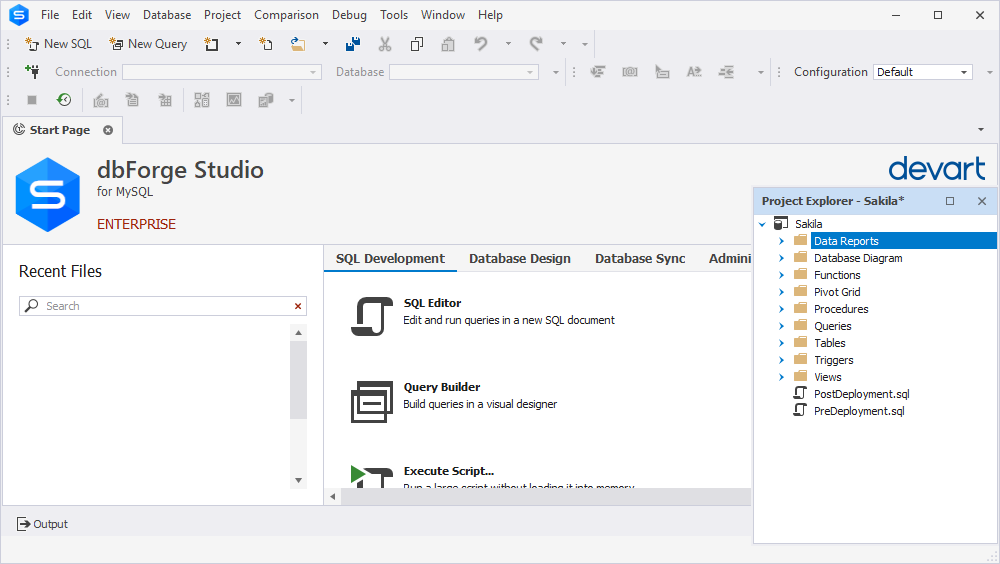Open the Database combo box
1000x564 pixels.
coord(464,72)
